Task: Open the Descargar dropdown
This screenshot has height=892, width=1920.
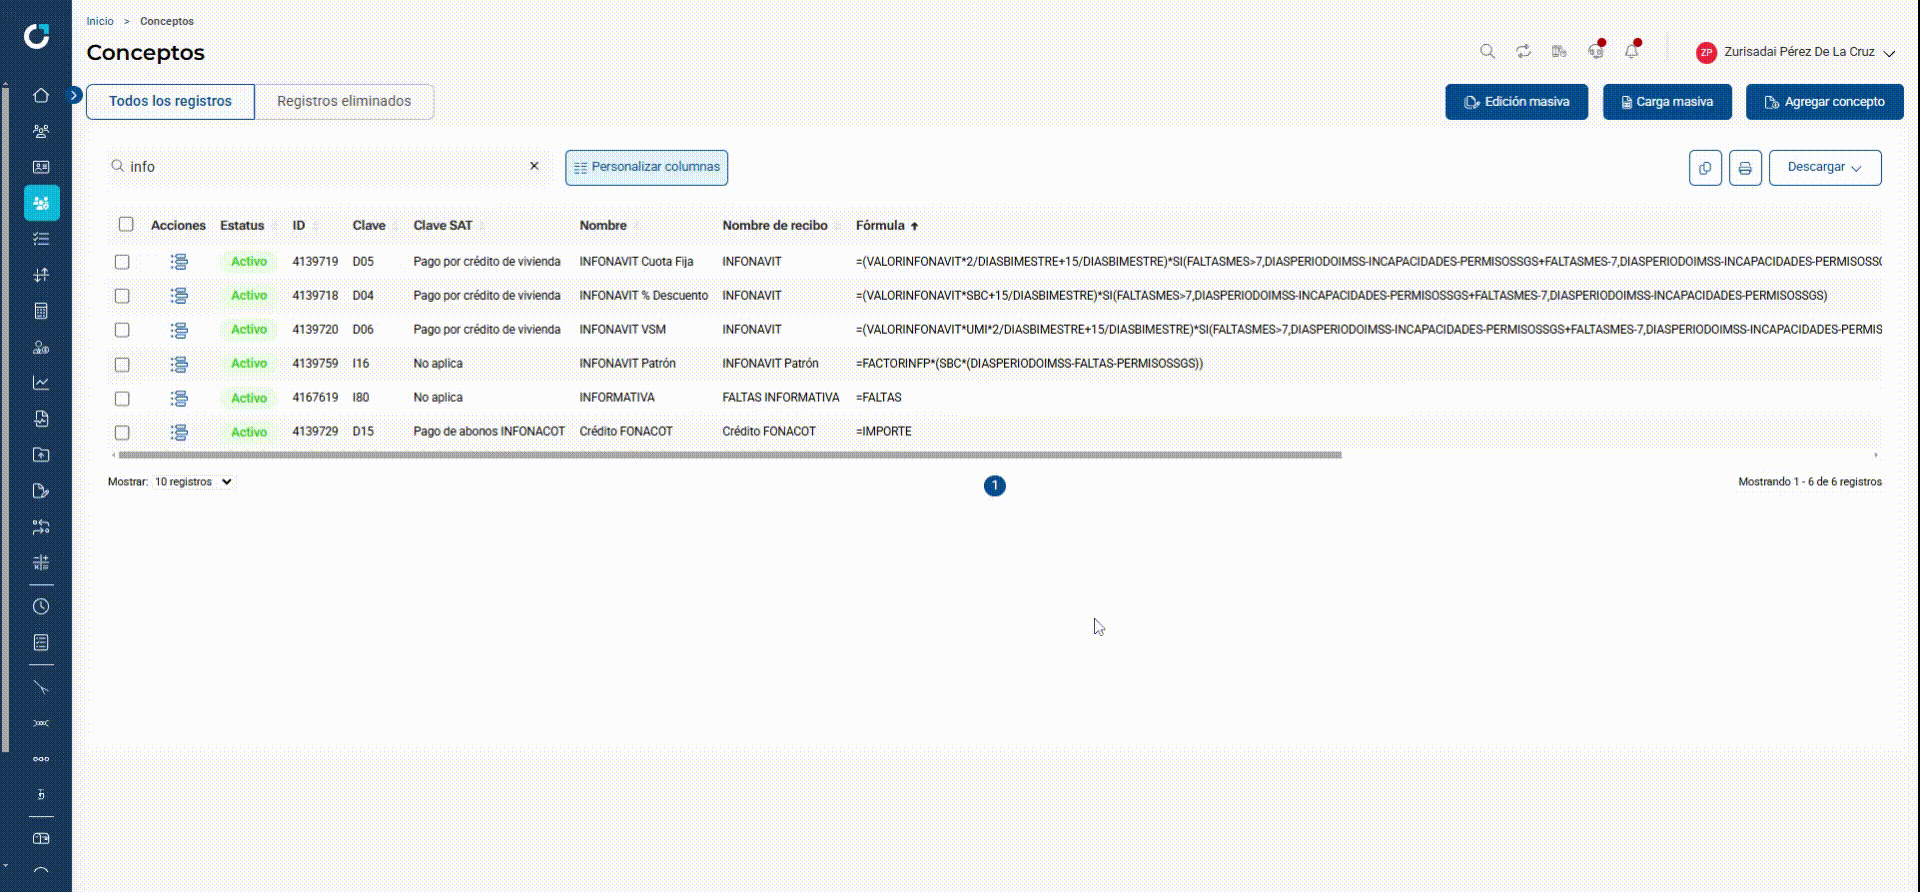Action: pos(1825,168)
